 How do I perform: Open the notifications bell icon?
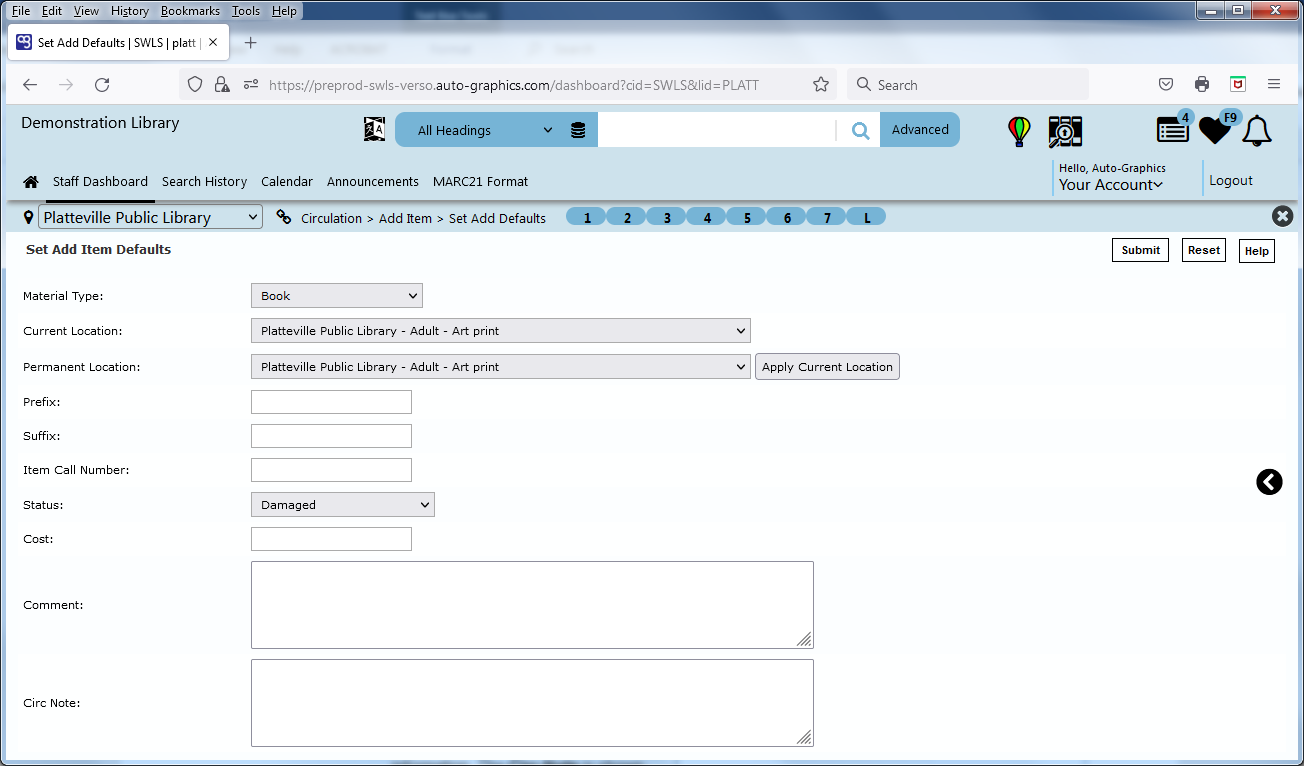coord(1257,131)
